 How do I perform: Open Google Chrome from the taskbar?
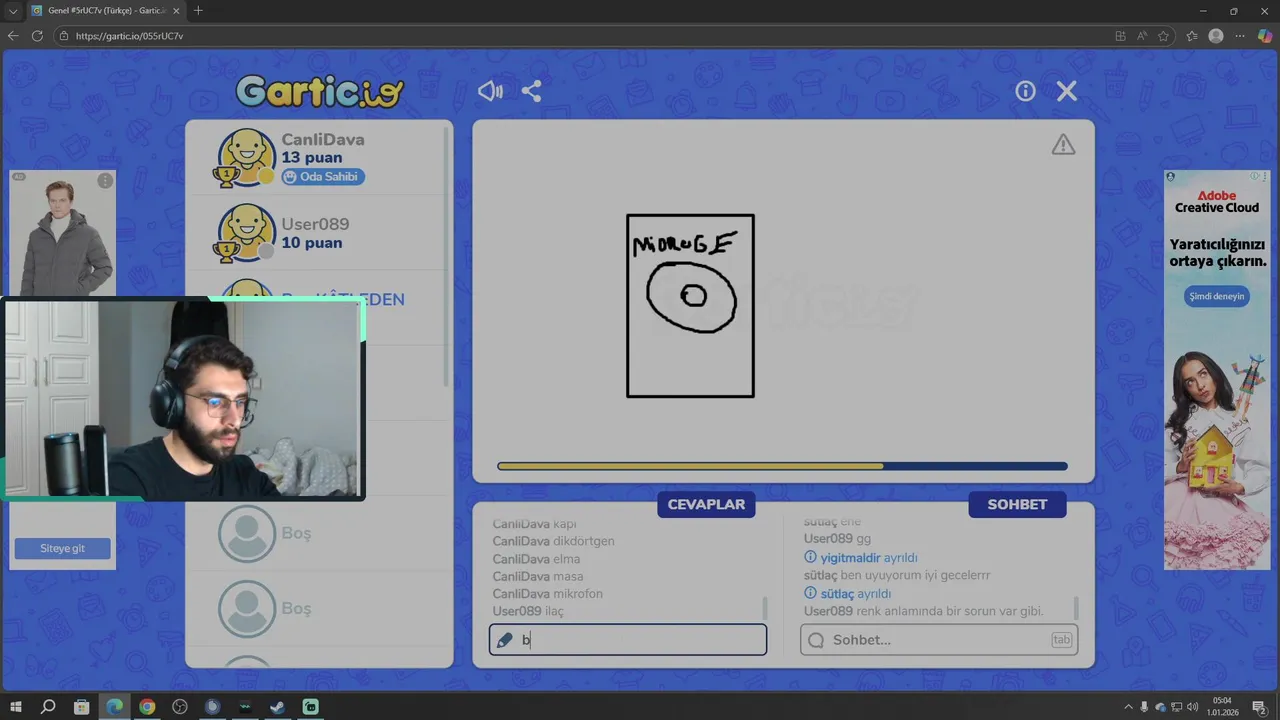(147, 707)
